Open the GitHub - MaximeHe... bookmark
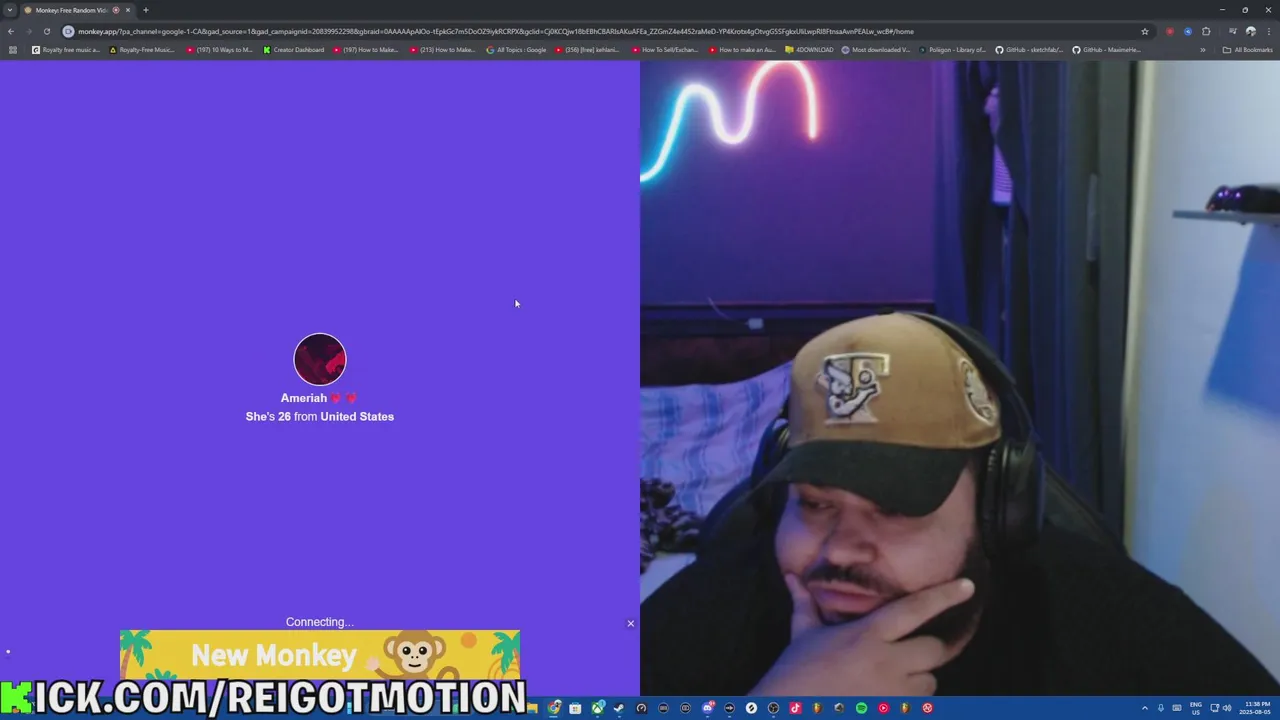The height and width of the screenshot is (720, 1280). [x=1106, y=50]
